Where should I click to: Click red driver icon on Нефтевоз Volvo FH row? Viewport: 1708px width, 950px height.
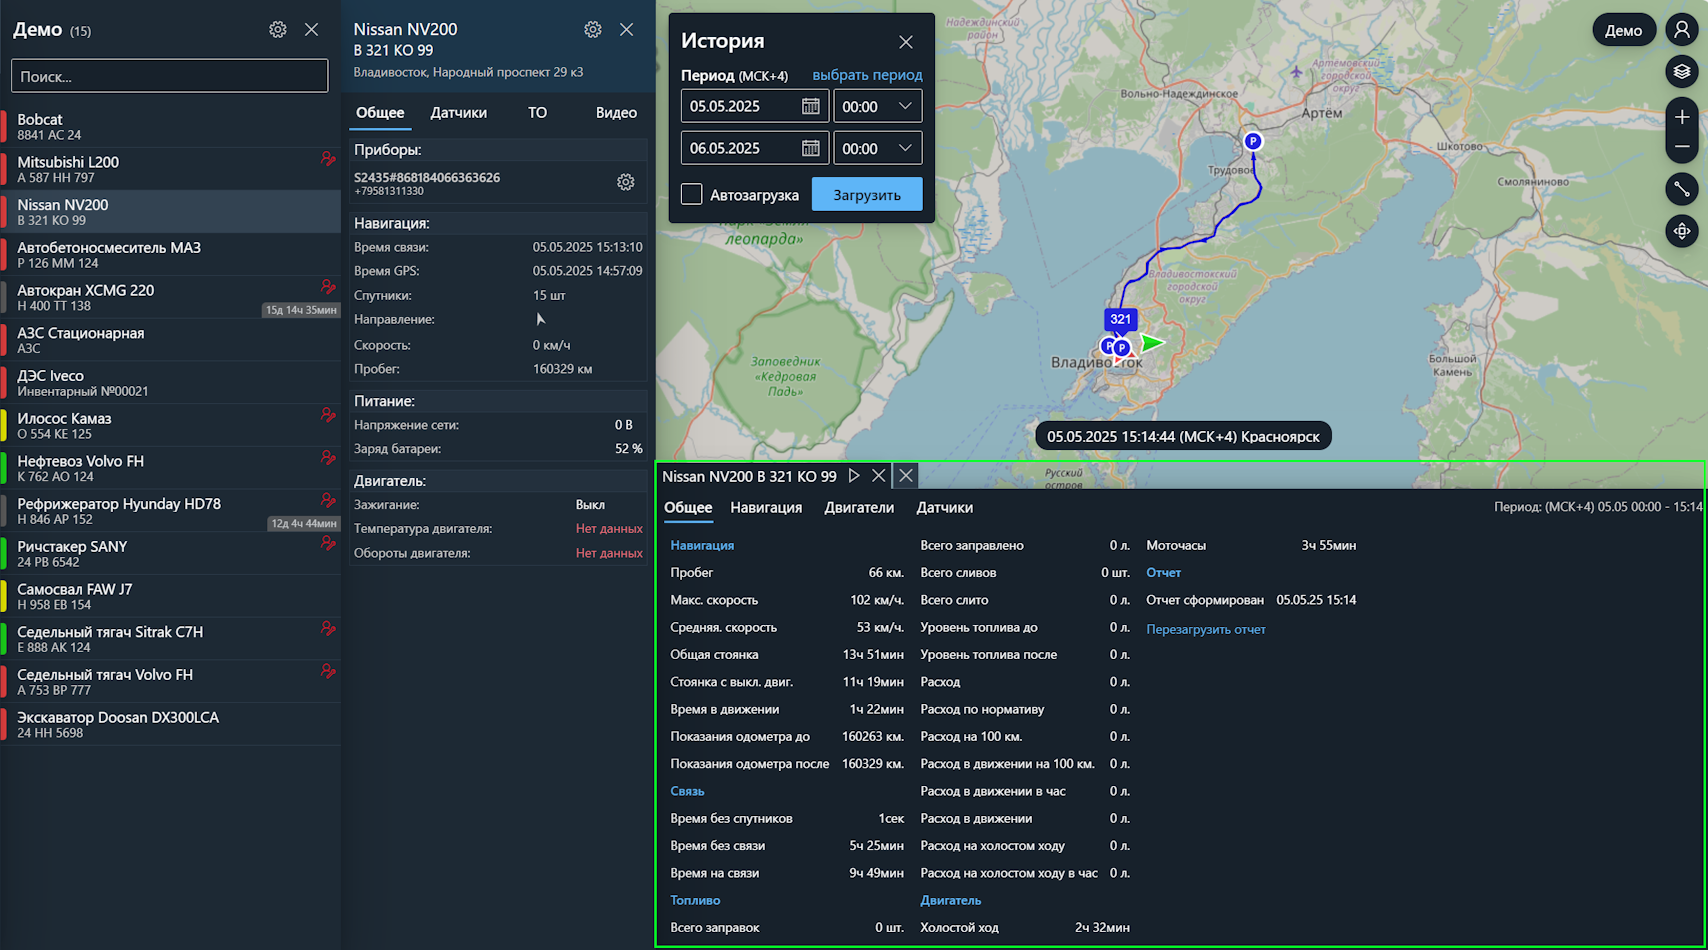point(328,458)
